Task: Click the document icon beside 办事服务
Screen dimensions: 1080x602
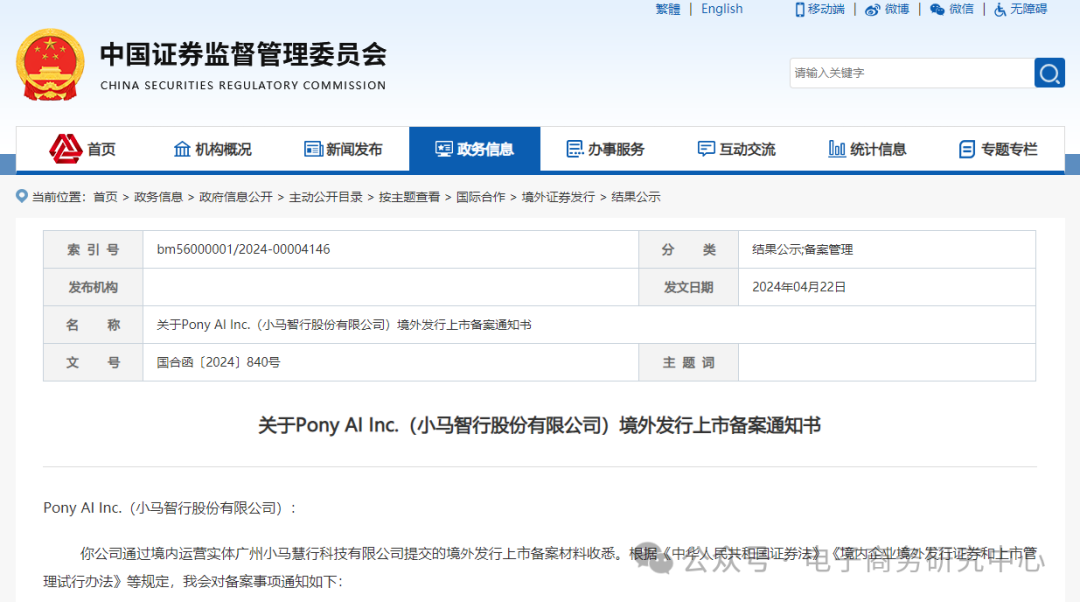Action: (573, 148)
